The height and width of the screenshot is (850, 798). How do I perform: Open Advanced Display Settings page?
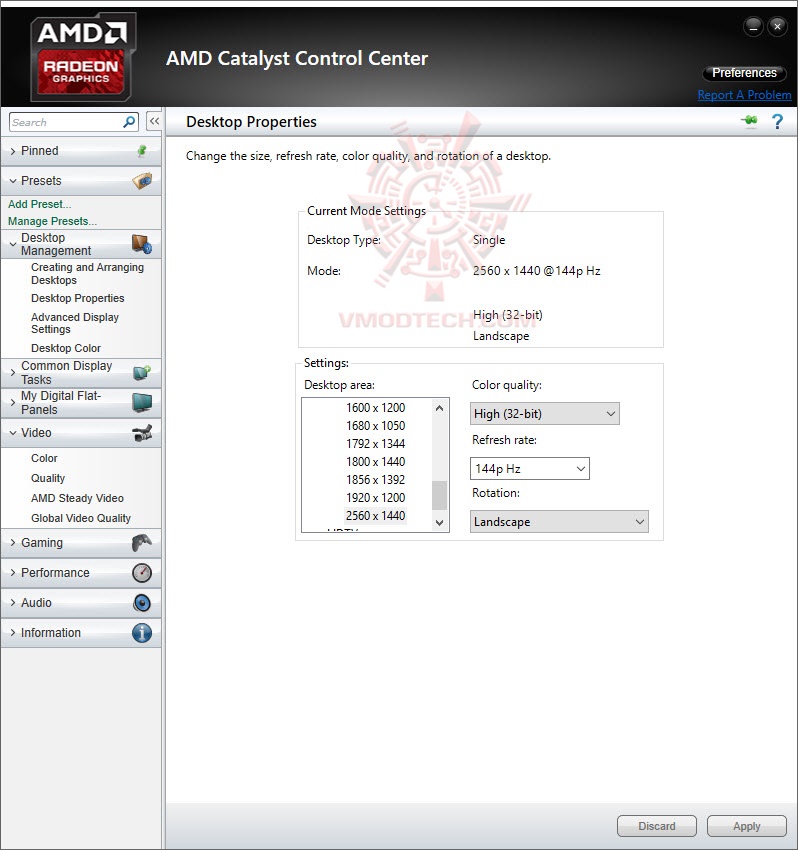coord(75,323)
